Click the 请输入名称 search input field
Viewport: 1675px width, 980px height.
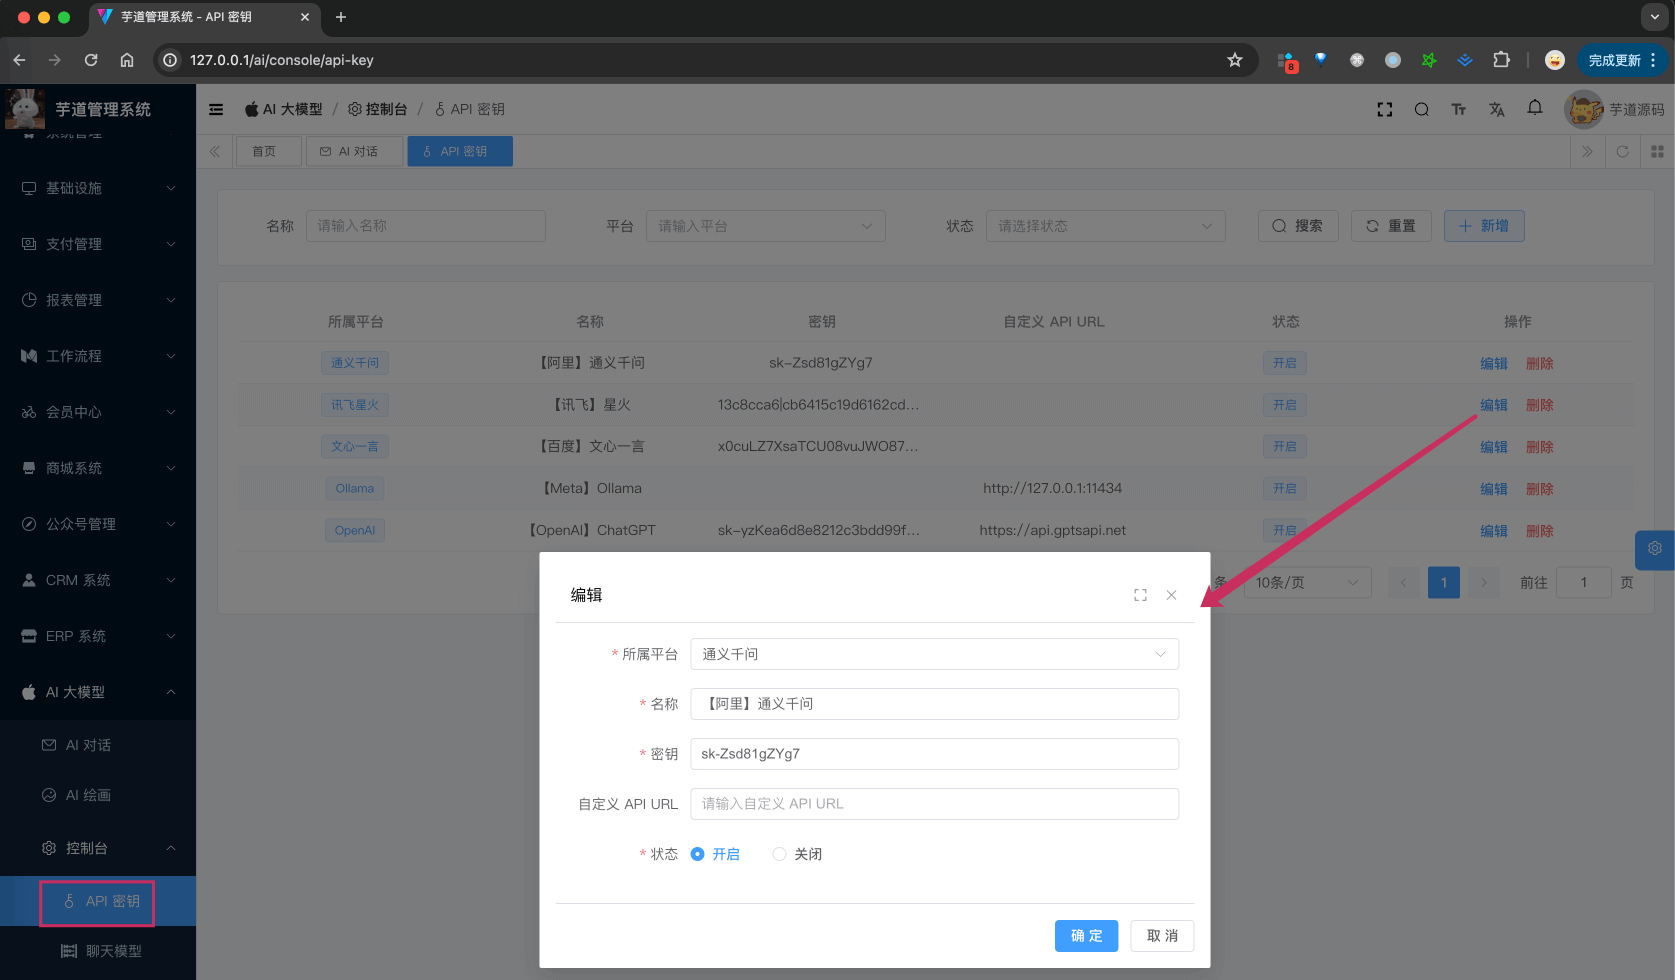point(425,226)
